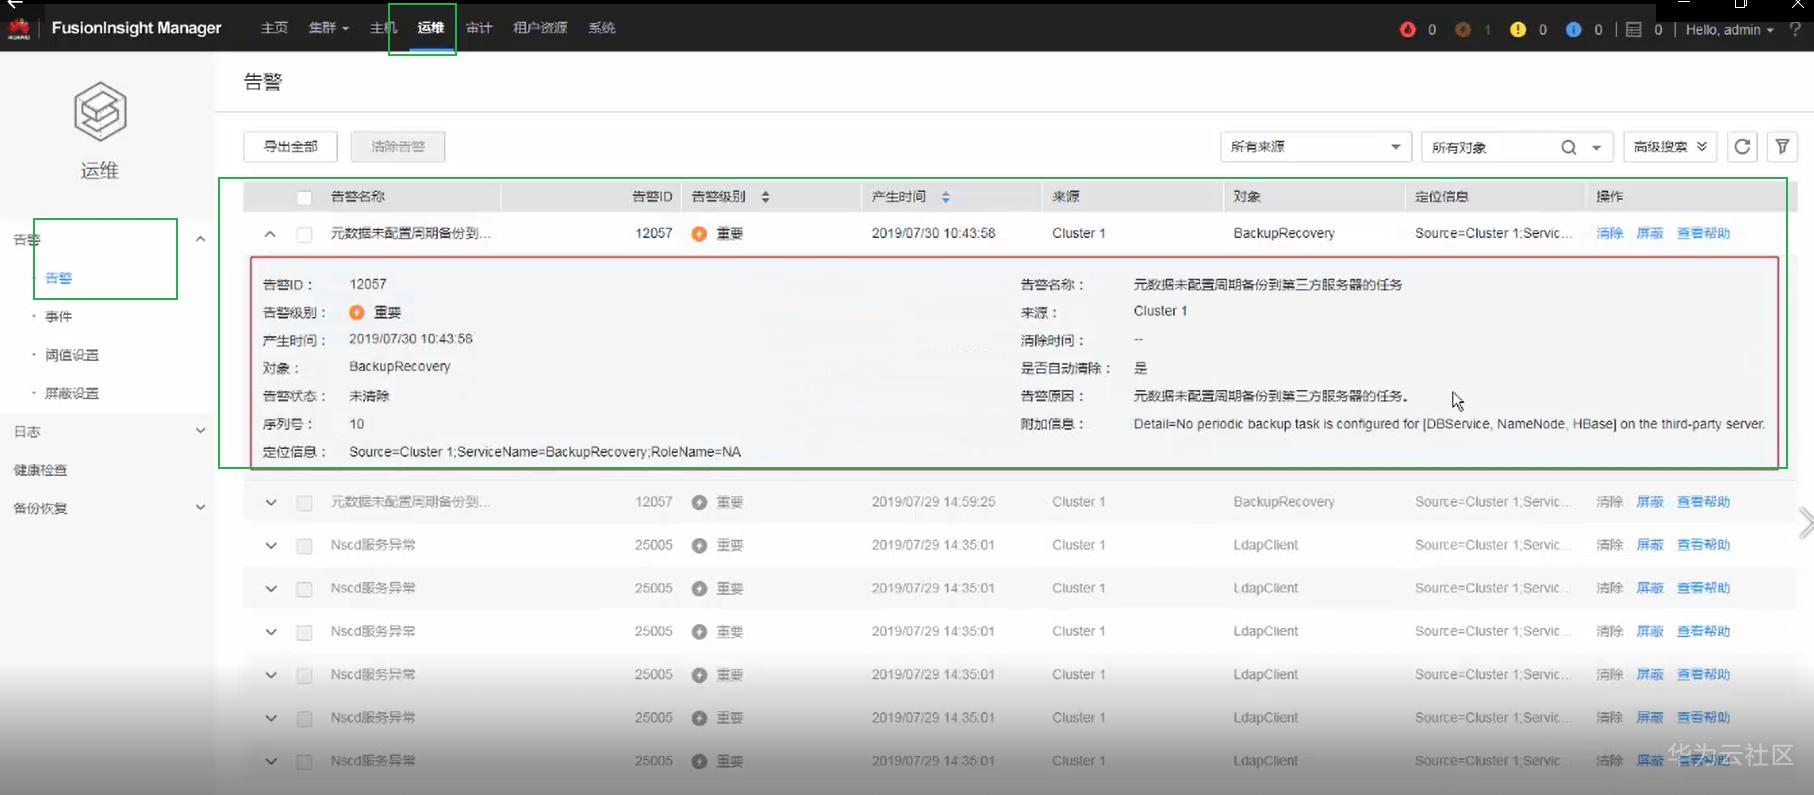The height and width of the screenshot is (795, 1814).
Task: Go back with the top-left arrow
Action: (x=14, y=5)
